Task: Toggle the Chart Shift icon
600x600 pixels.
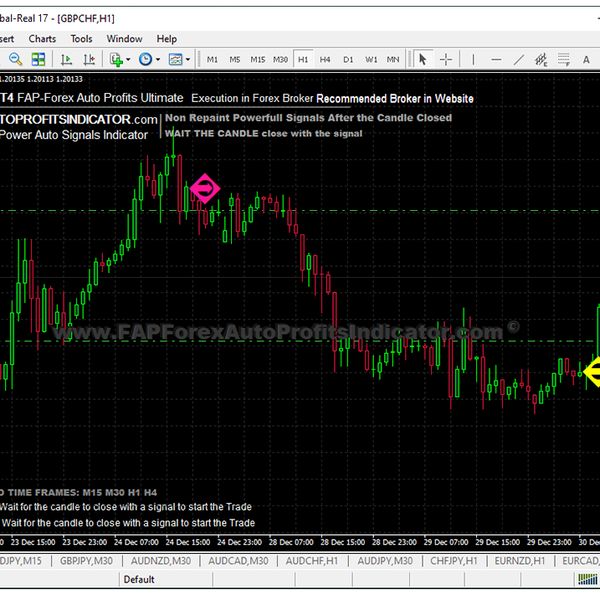Action: coord(89,59)
